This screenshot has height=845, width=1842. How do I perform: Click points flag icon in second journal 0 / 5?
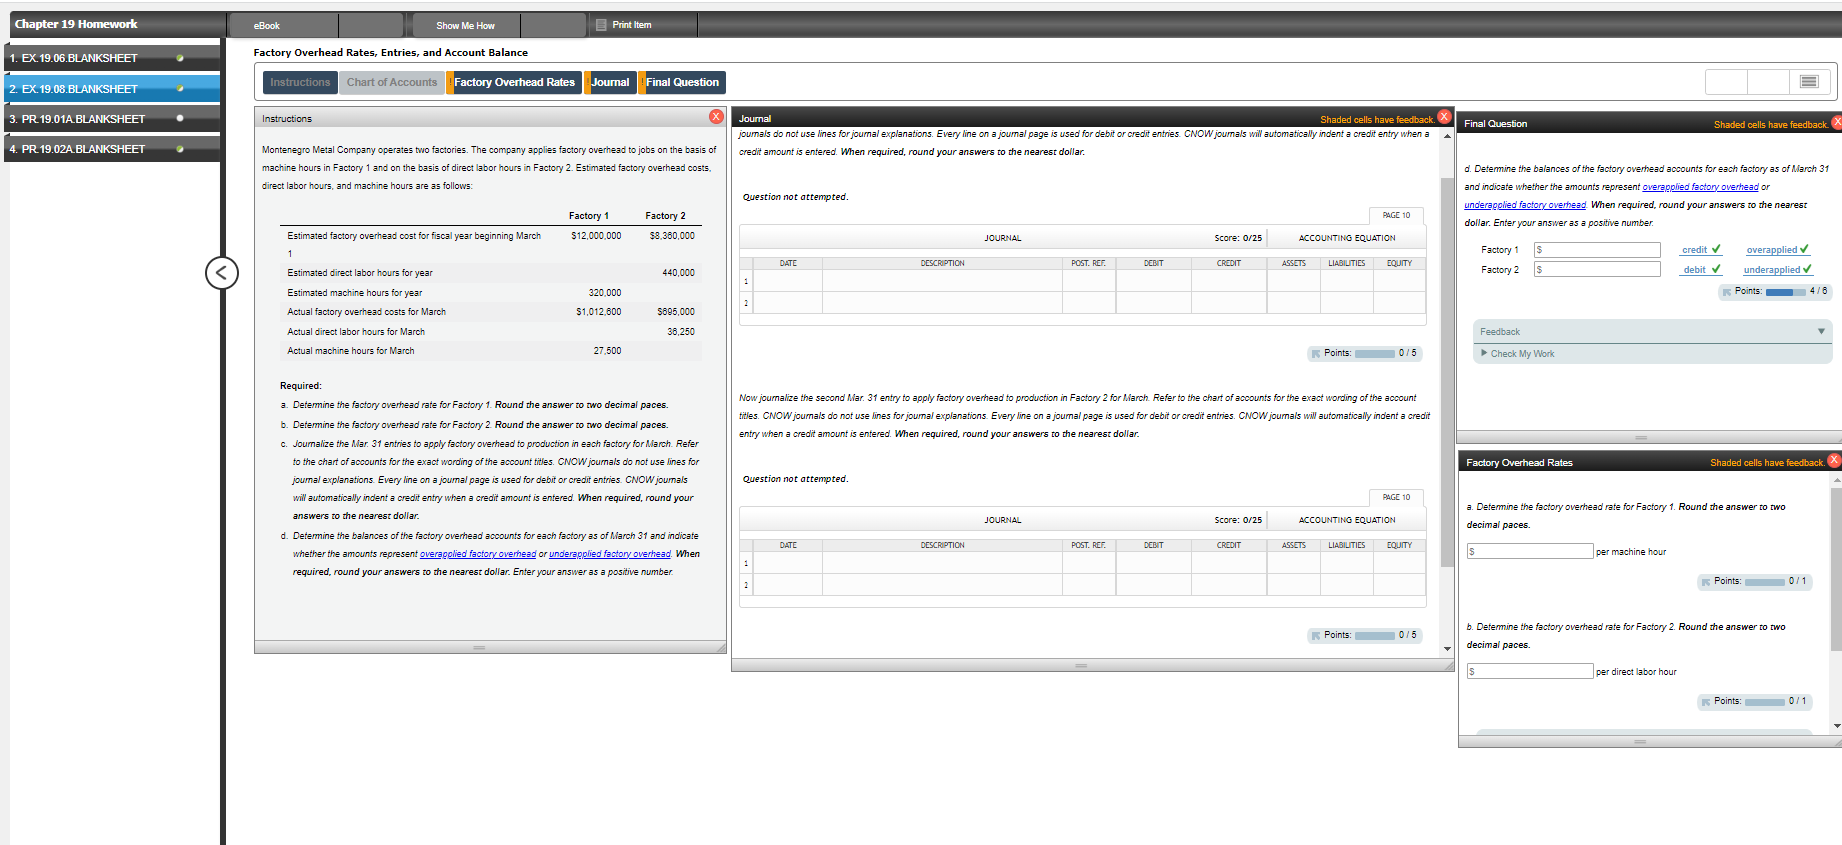coord(1316,636)
